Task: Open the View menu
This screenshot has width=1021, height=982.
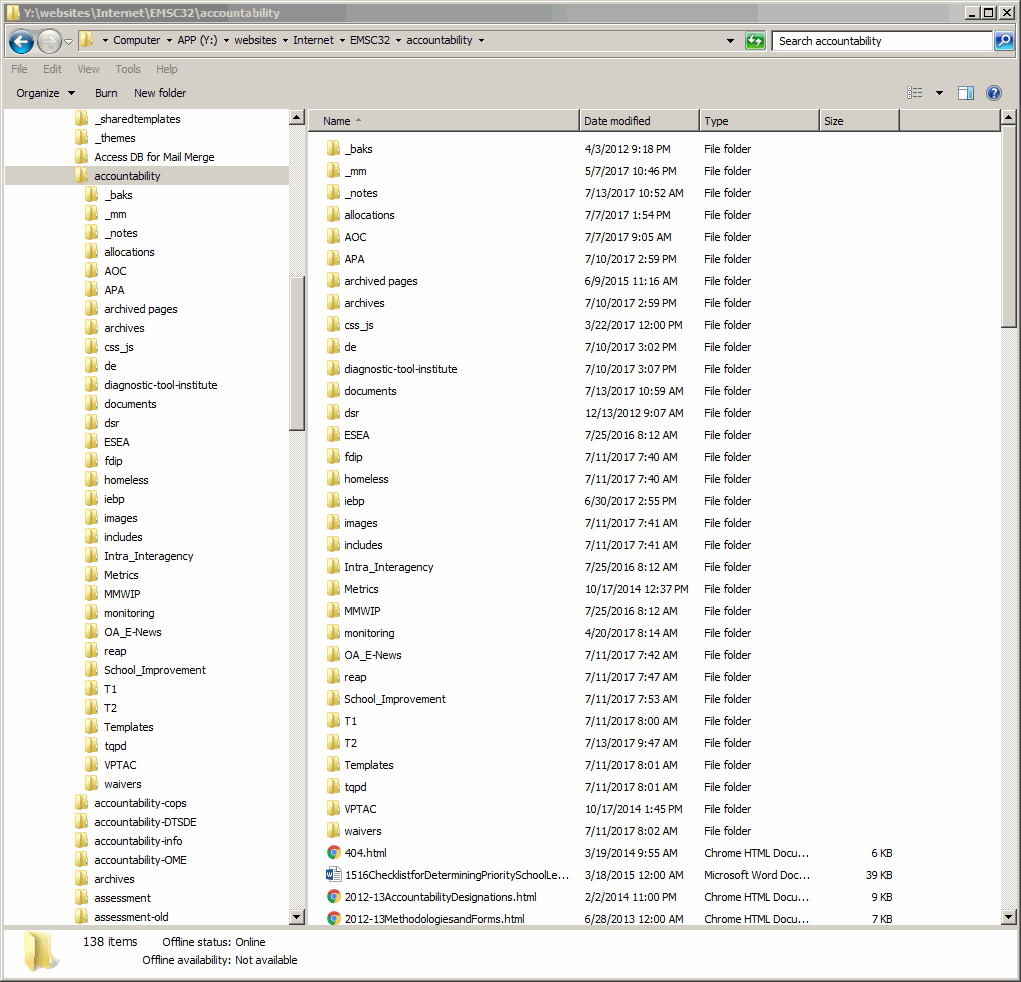Action: pos(88,69)
